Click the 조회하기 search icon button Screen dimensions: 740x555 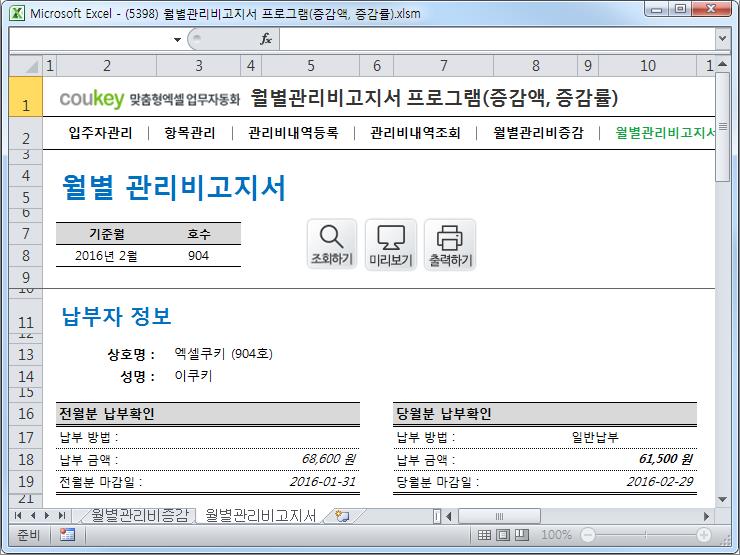pos(332,244)
